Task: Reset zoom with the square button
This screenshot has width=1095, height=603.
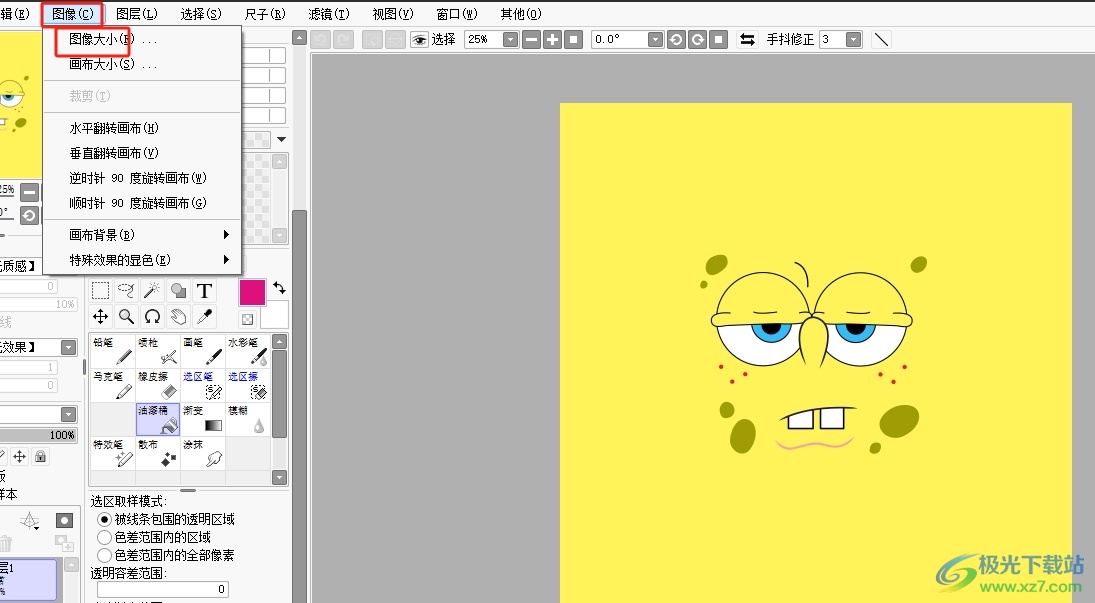Action: 573,40
